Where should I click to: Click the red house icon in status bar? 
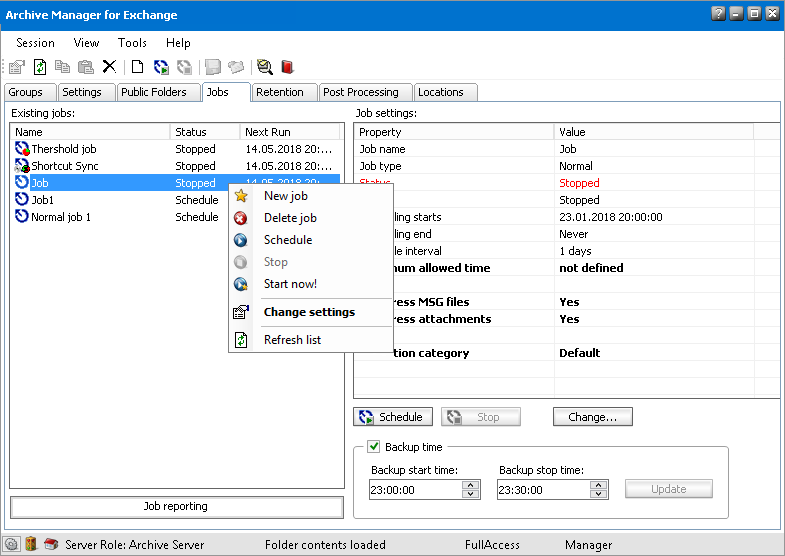pyautogui.click(x=51, y=544)
